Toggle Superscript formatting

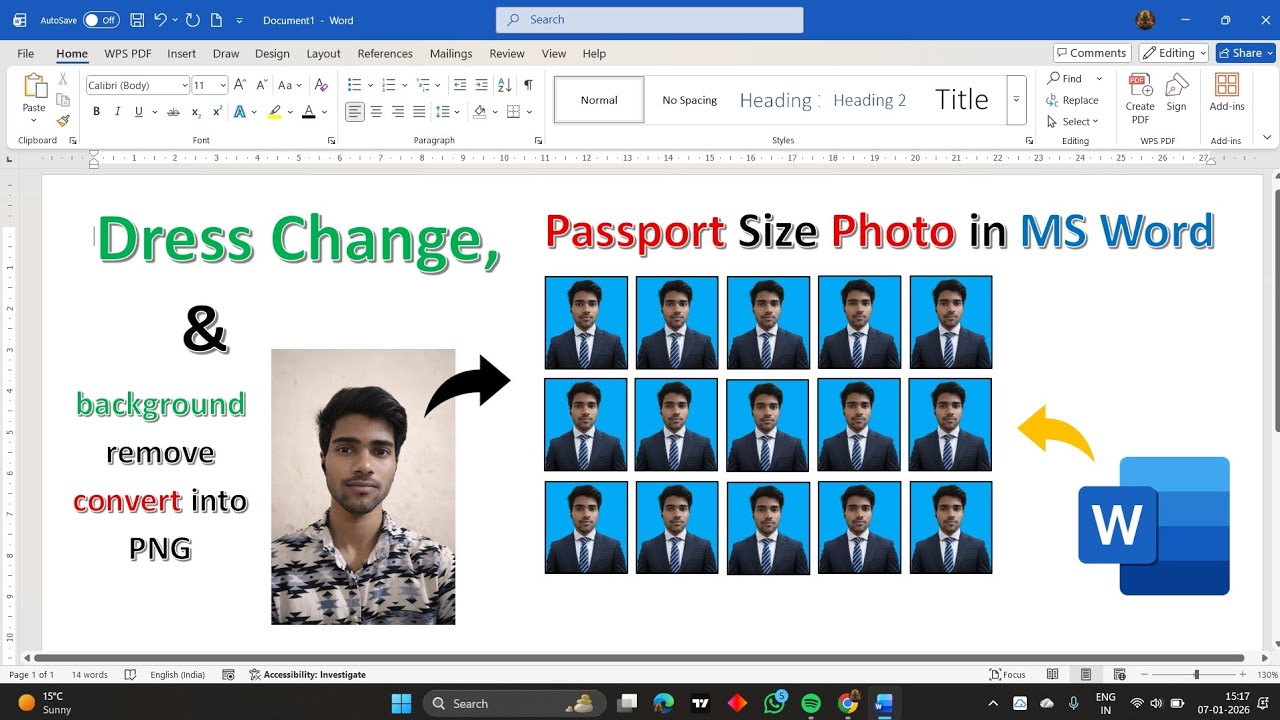(217, 112)
